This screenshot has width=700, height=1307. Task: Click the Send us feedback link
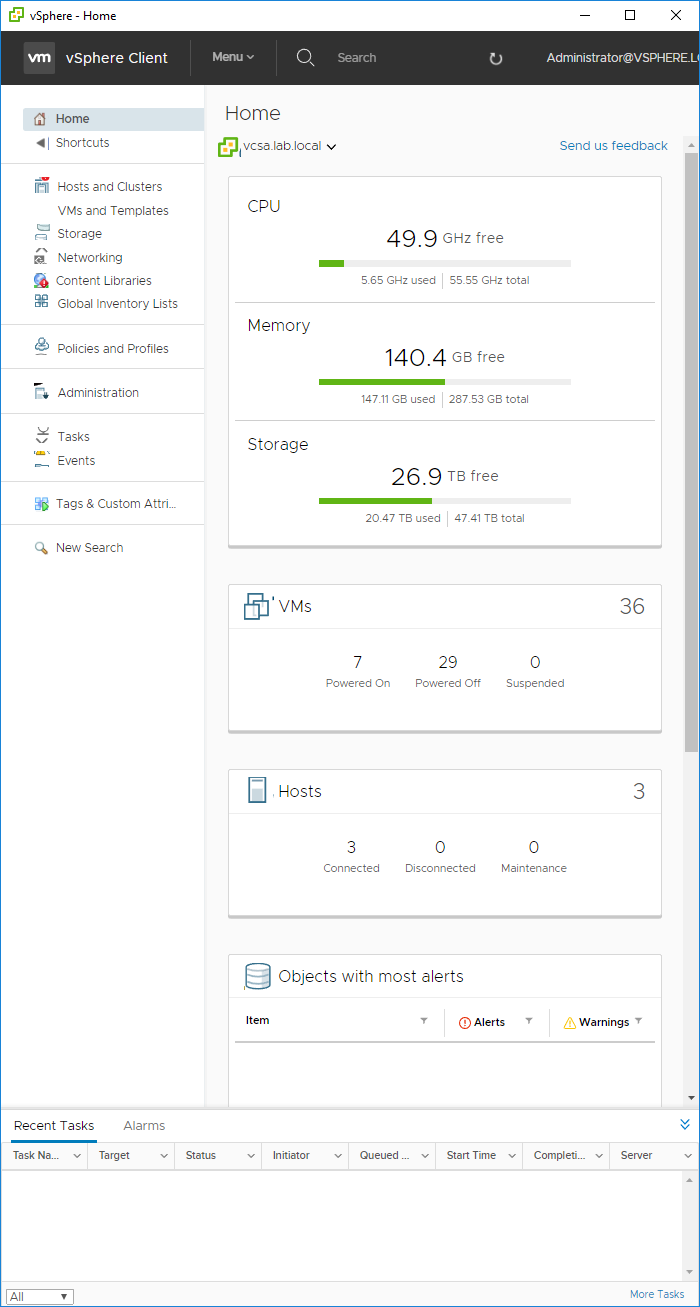(613, 146)
